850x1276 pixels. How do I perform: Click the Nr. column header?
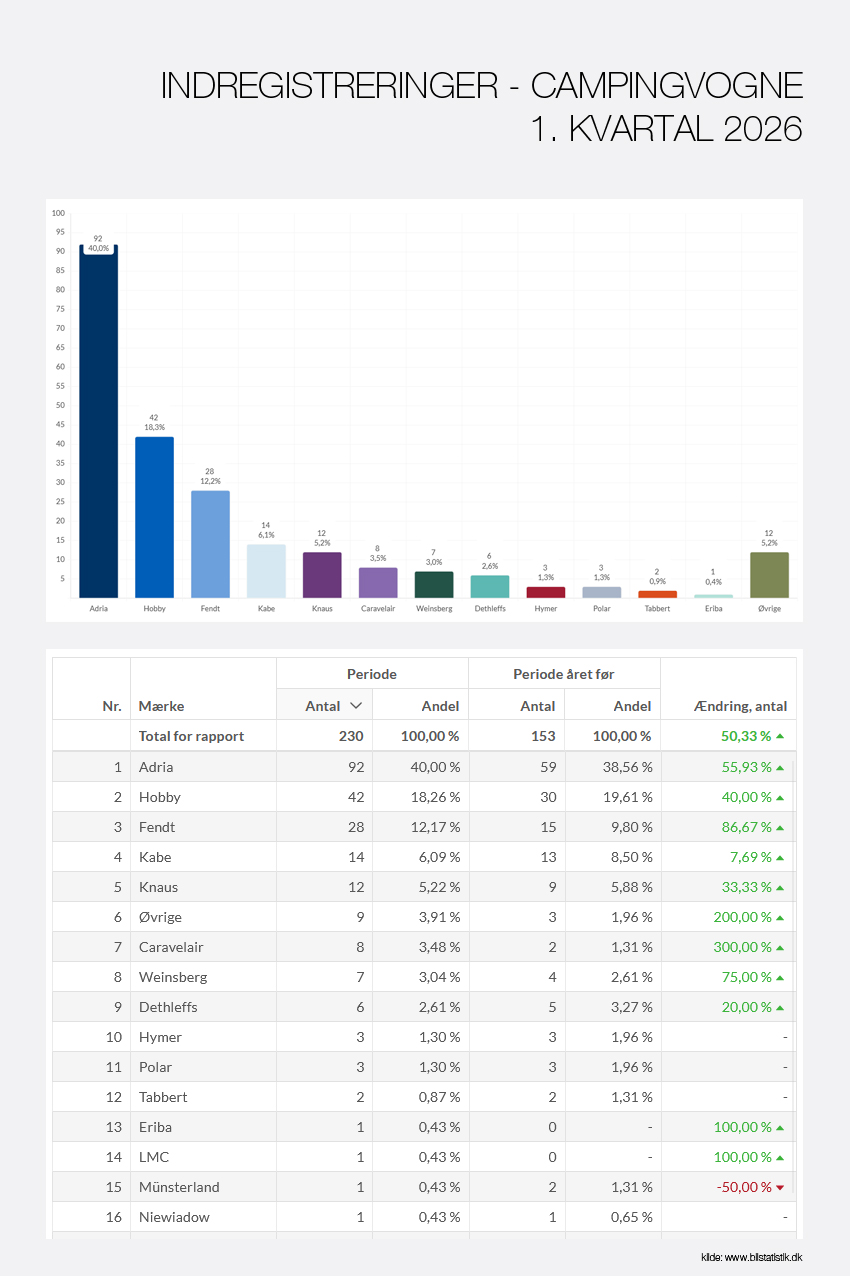click(112, 706)
